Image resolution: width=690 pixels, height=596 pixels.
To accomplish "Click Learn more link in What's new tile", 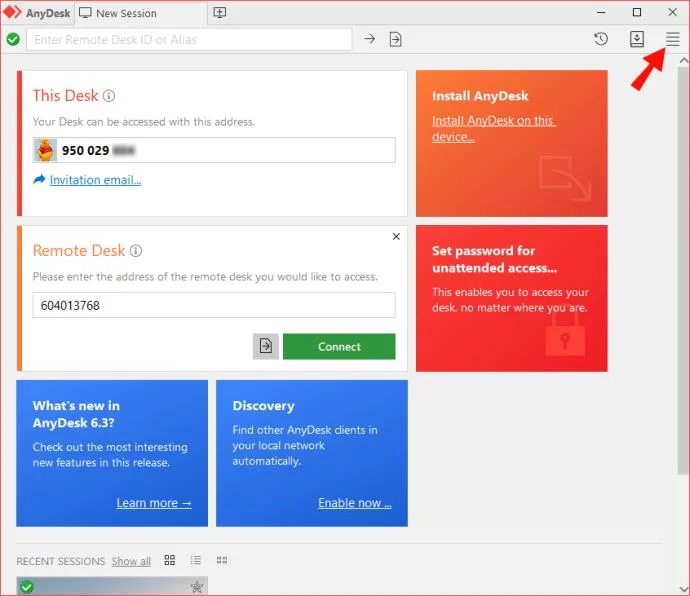I will [x=154, y=503].
